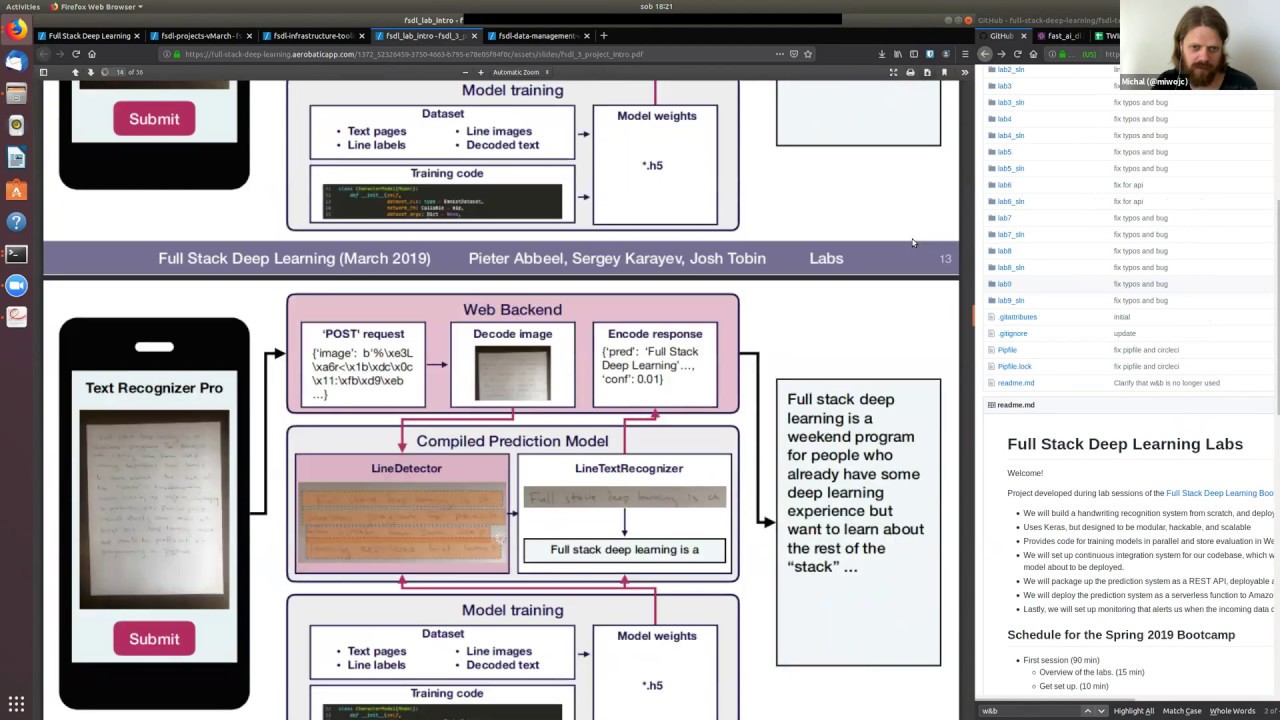The width and height of the screenshot is (1280, 720).
Task: Open LibreOffice Writer from the dock
Action: [16, 158]
